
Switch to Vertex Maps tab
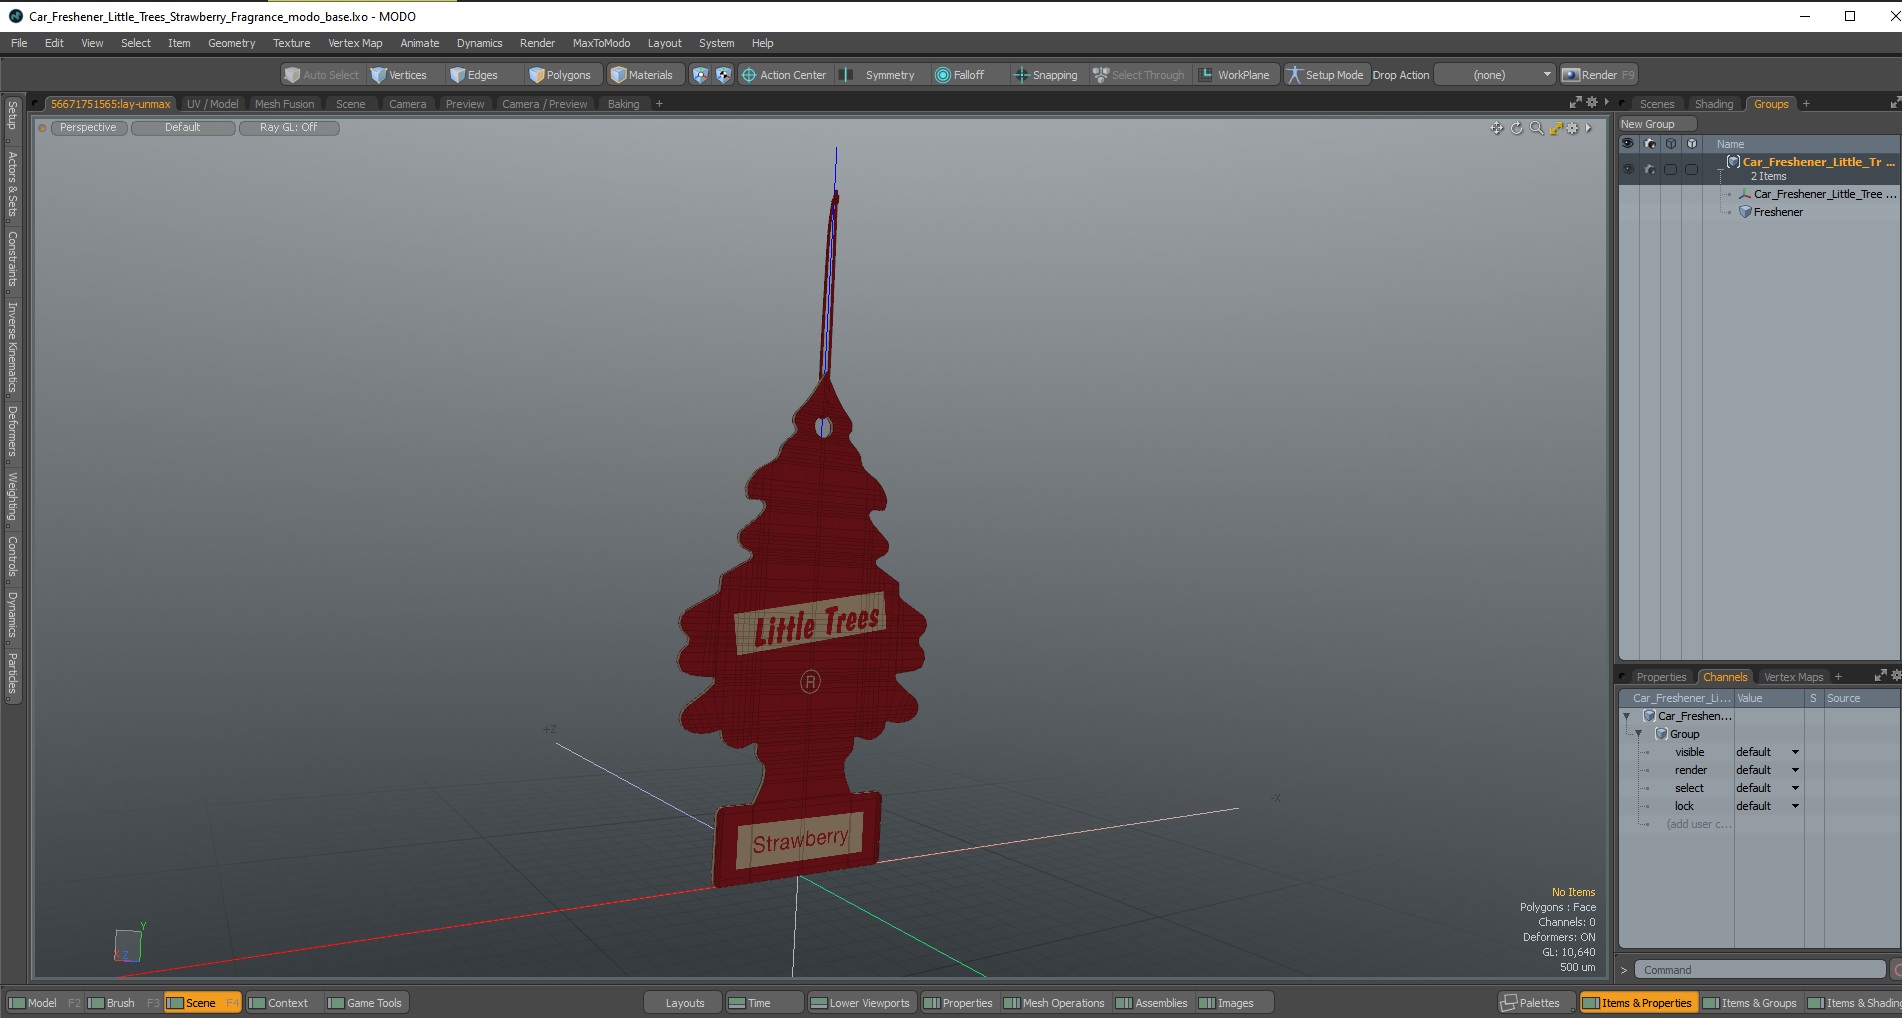coord(1793,677)
